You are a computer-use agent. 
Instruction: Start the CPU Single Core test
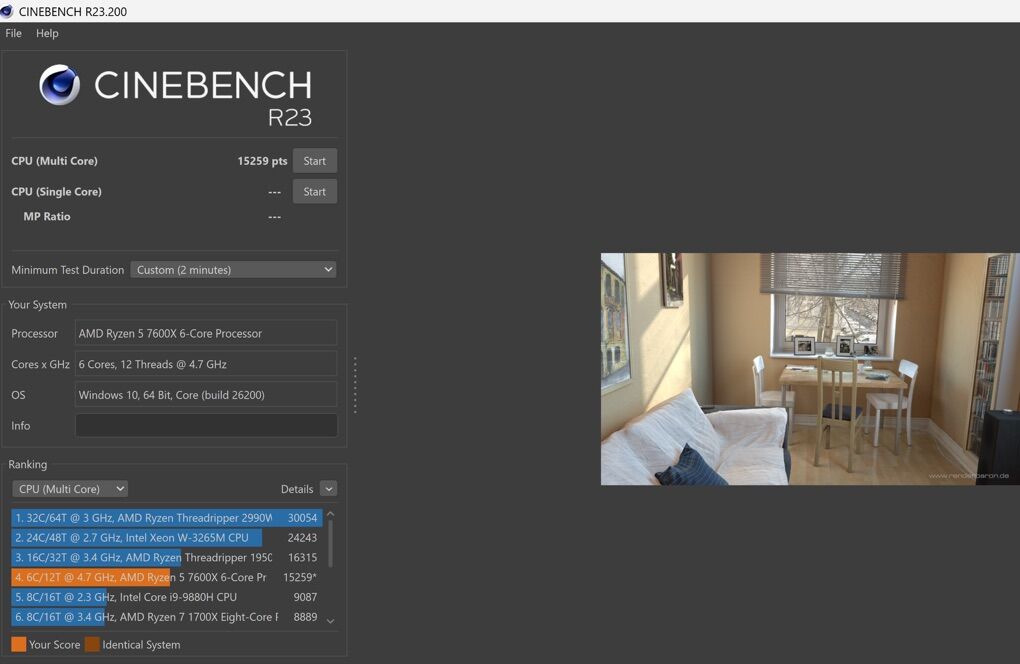[314, 191]
